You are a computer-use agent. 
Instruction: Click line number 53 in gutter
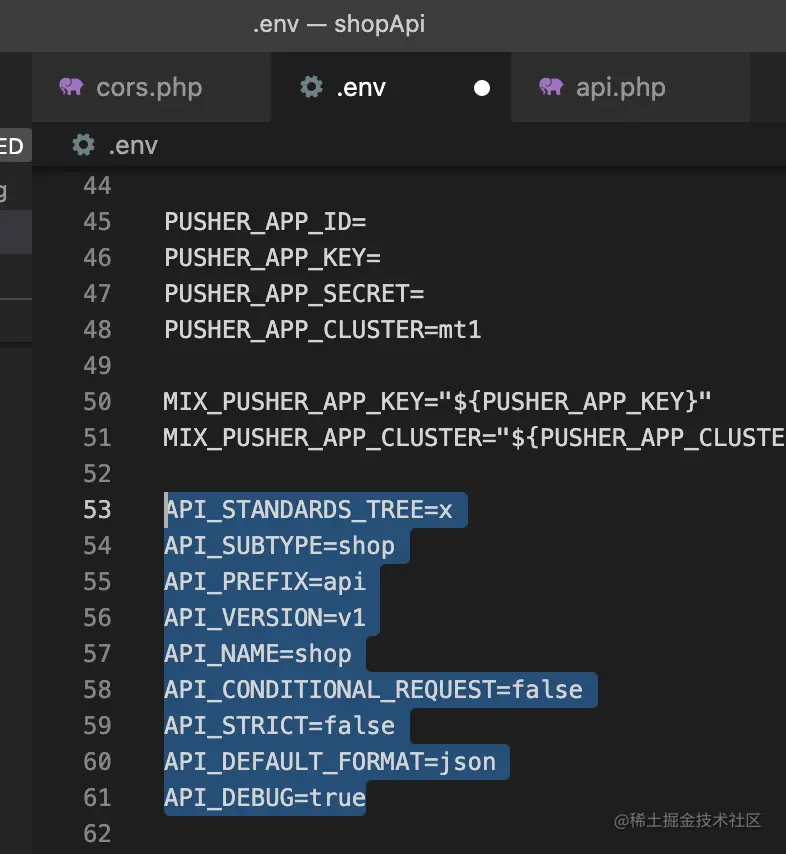98,510
